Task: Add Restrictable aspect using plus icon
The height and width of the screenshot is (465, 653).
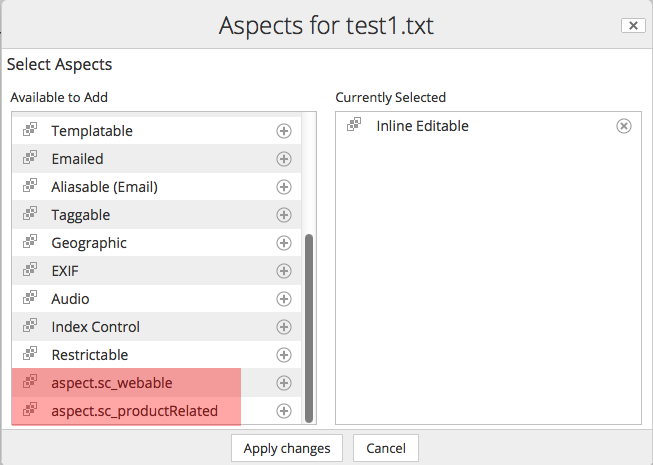Action: (284, 355)
